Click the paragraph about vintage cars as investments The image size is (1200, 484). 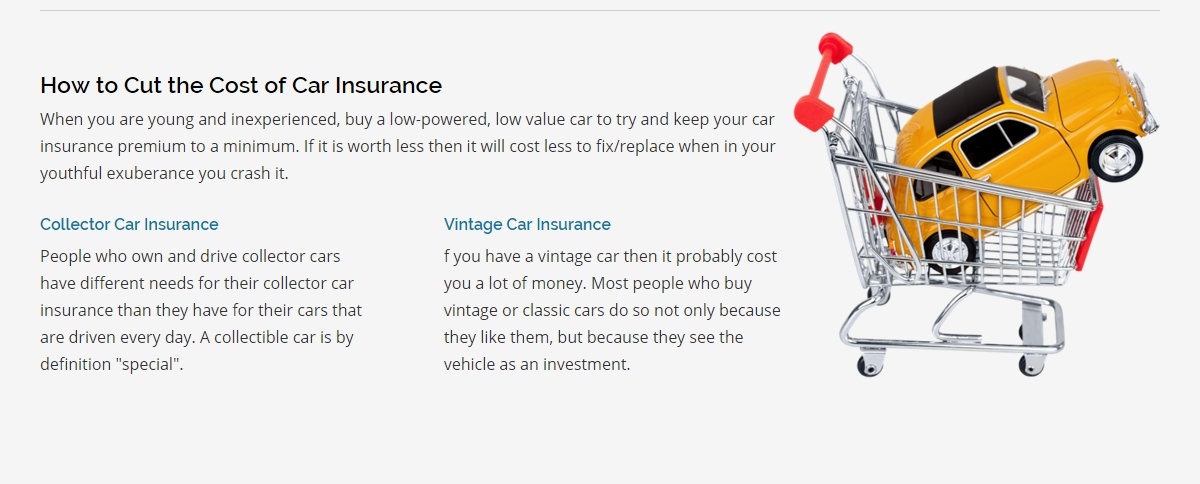point(612,310)
